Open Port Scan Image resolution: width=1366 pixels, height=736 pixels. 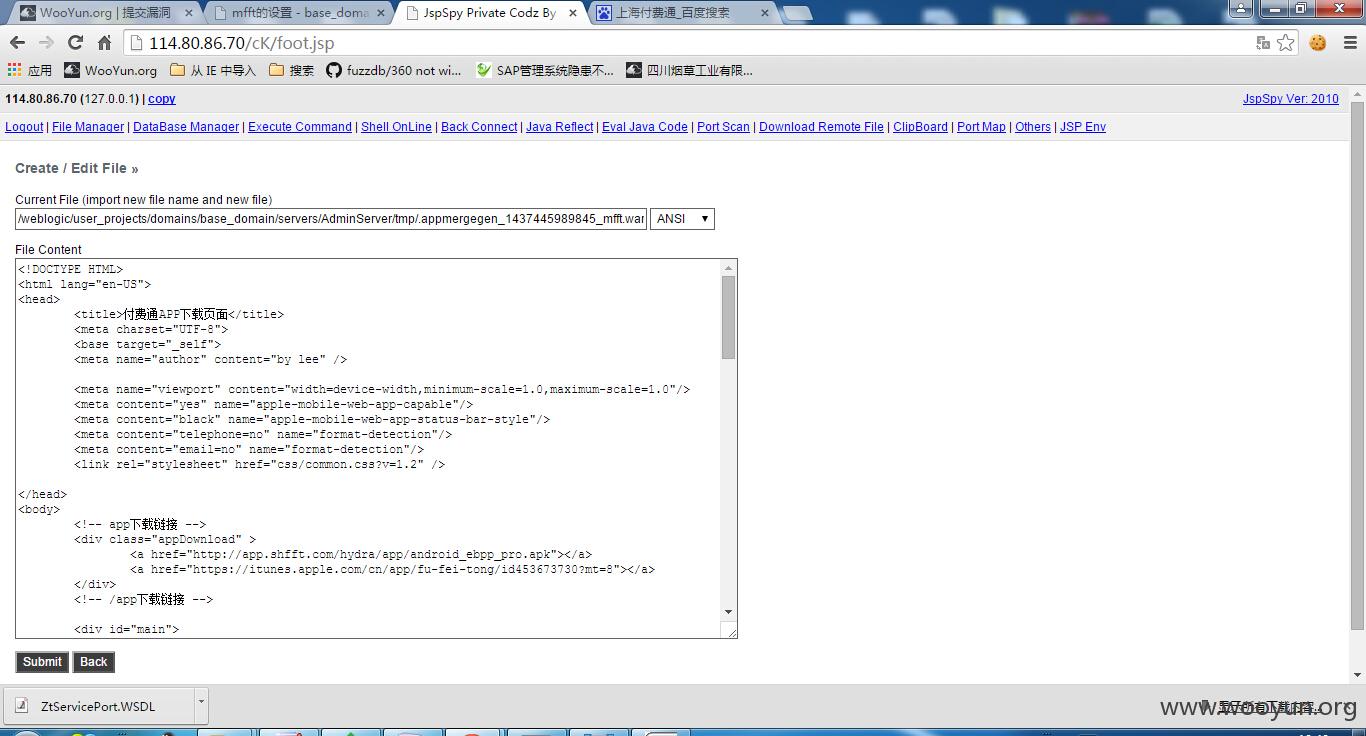click(x=723, y=127)
